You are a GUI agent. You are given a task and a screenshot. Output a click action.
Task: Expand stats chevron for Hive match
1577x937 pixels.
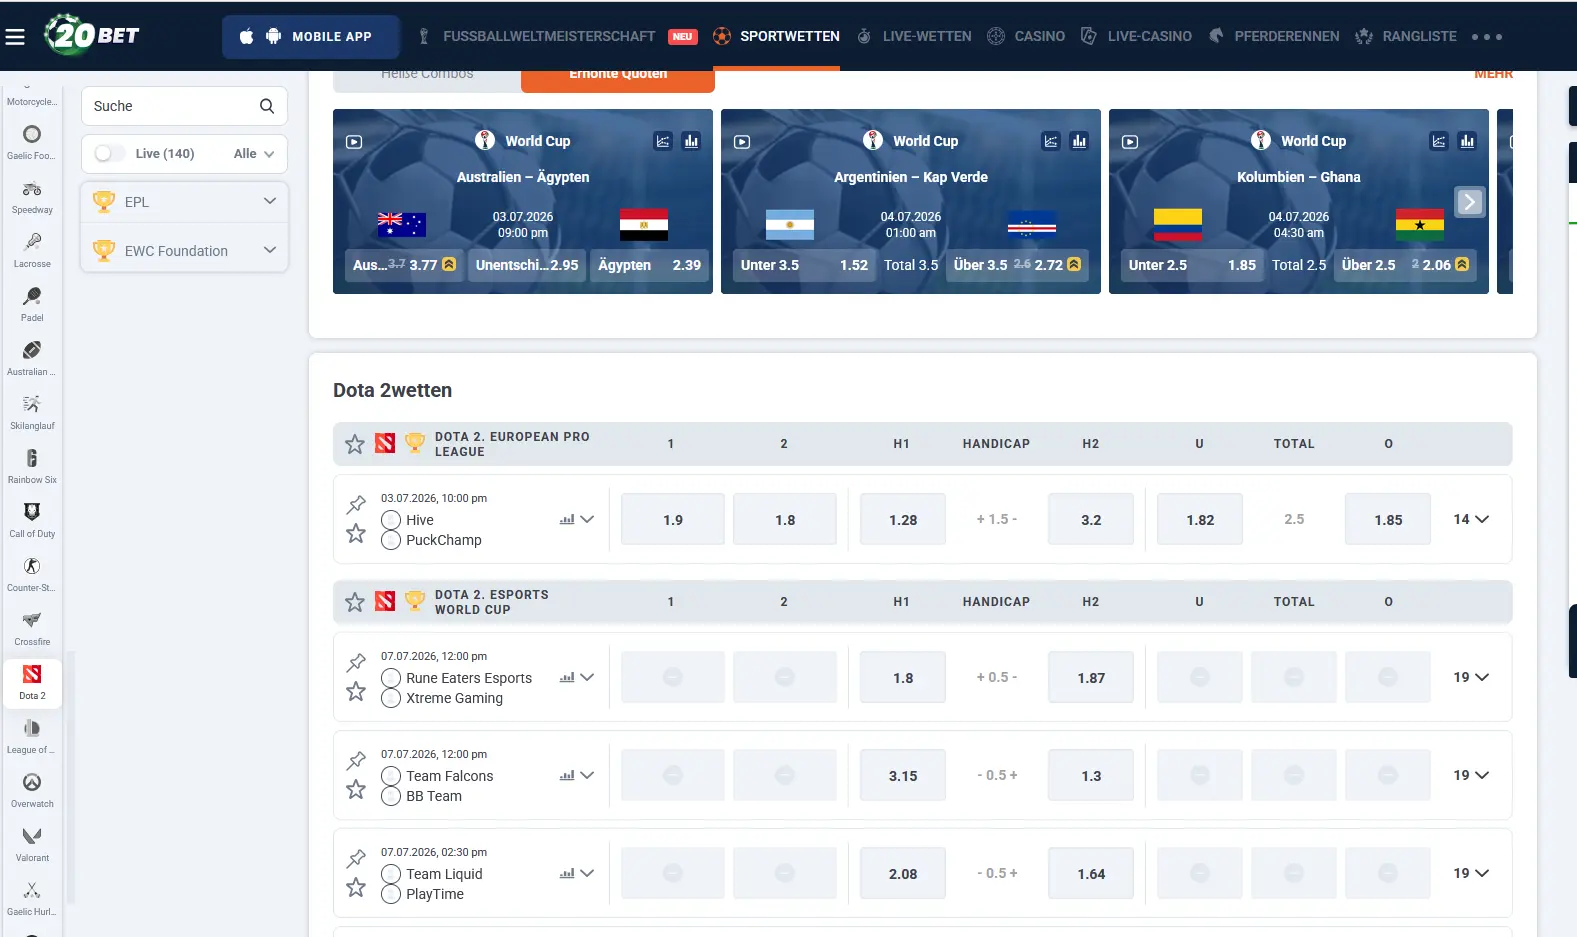(587, 519)
